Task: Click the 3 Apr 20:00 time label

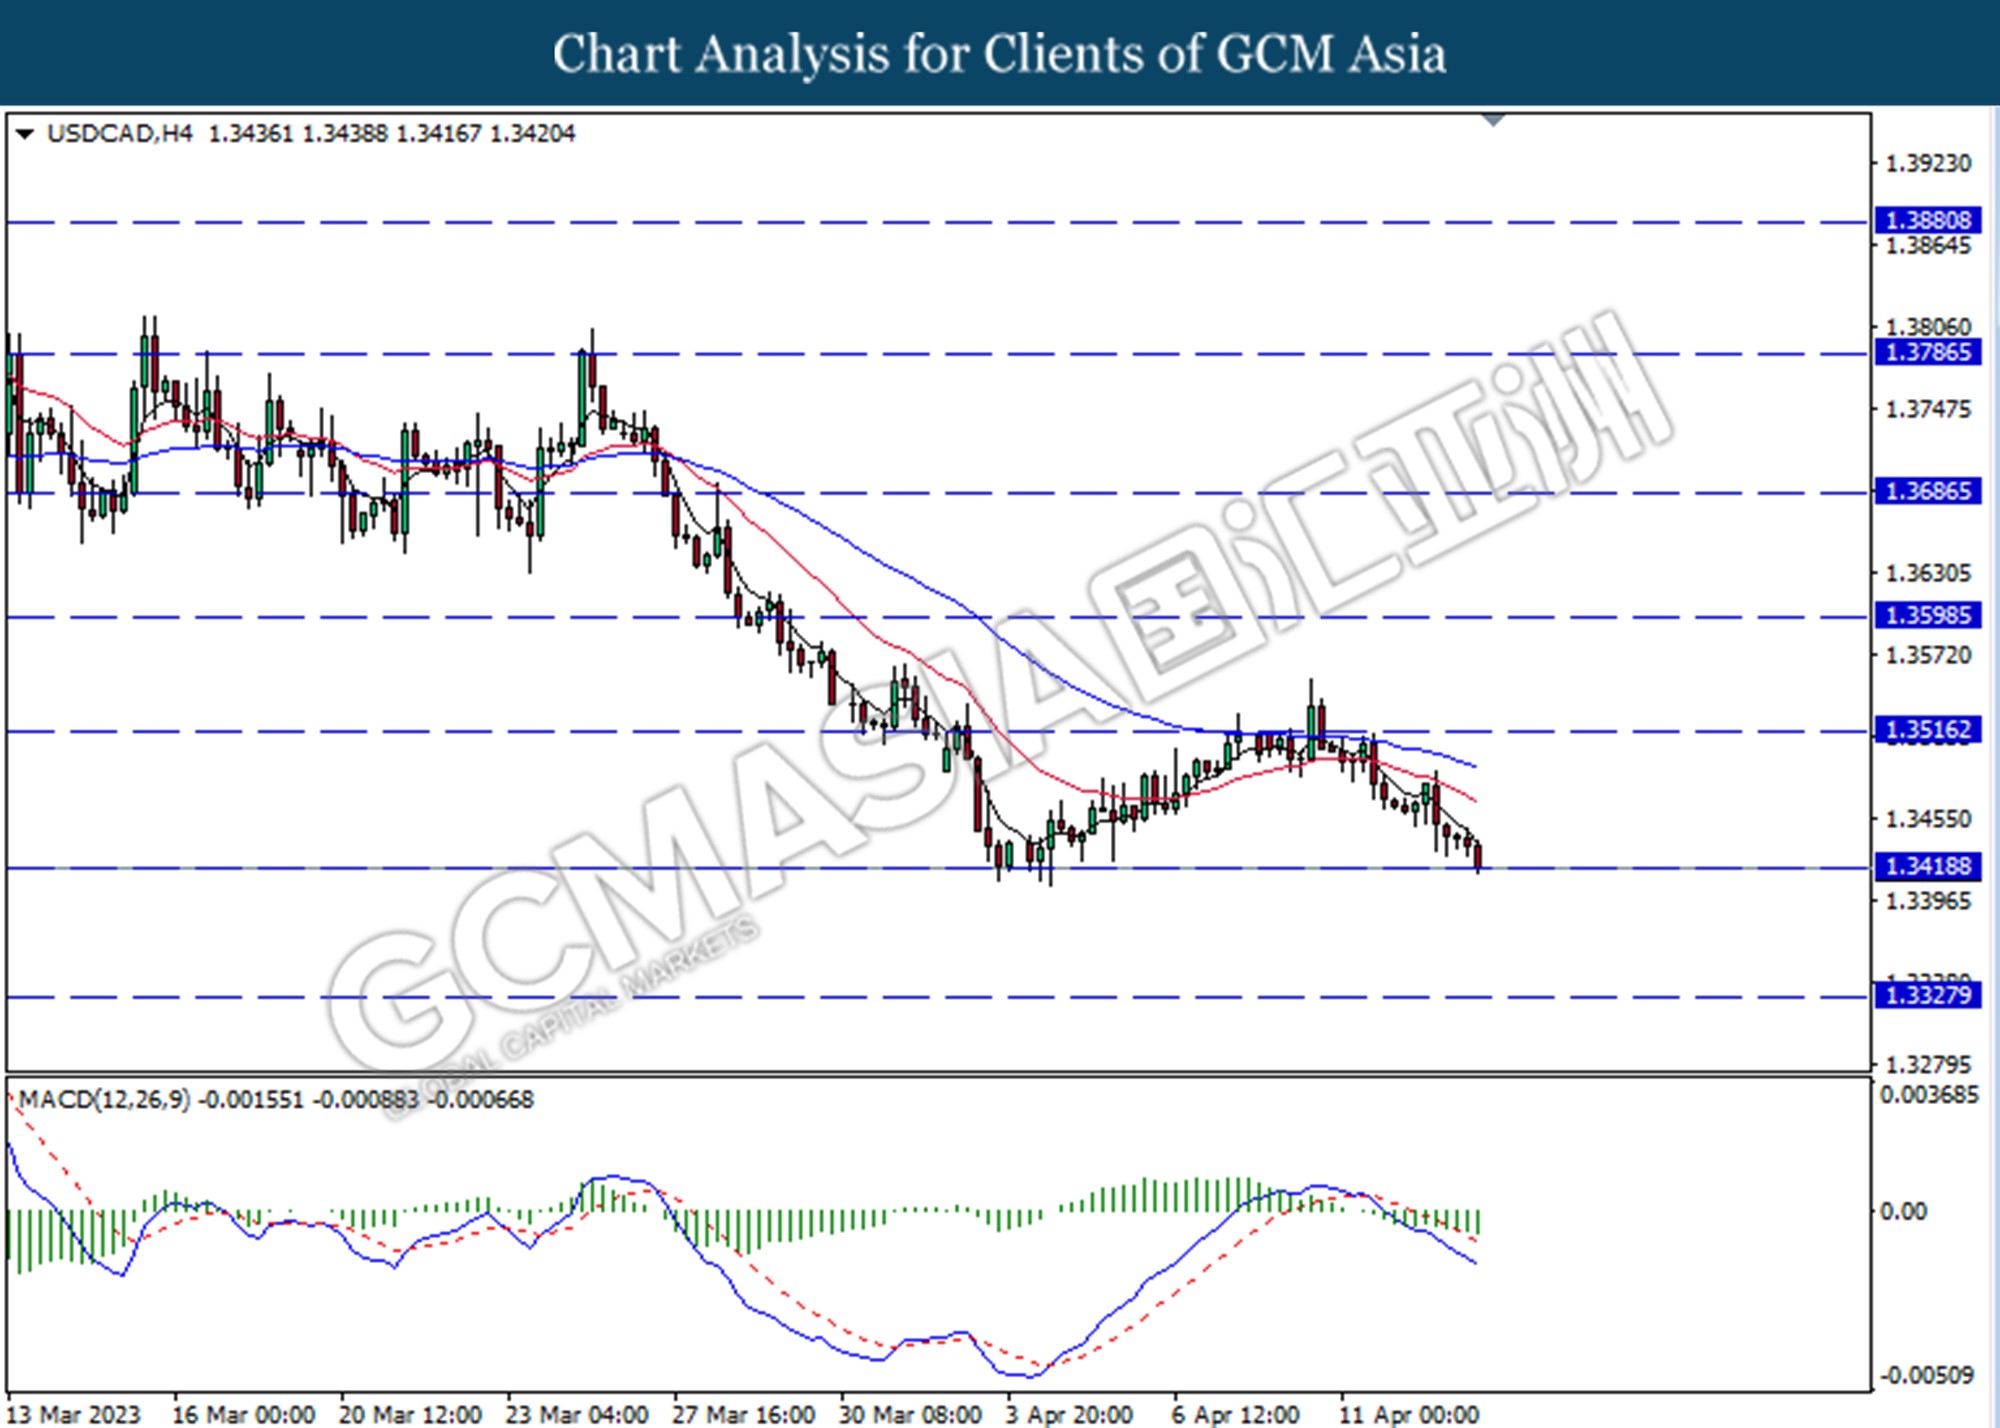Action: pyautogui.click(x=1069, y=1415)
